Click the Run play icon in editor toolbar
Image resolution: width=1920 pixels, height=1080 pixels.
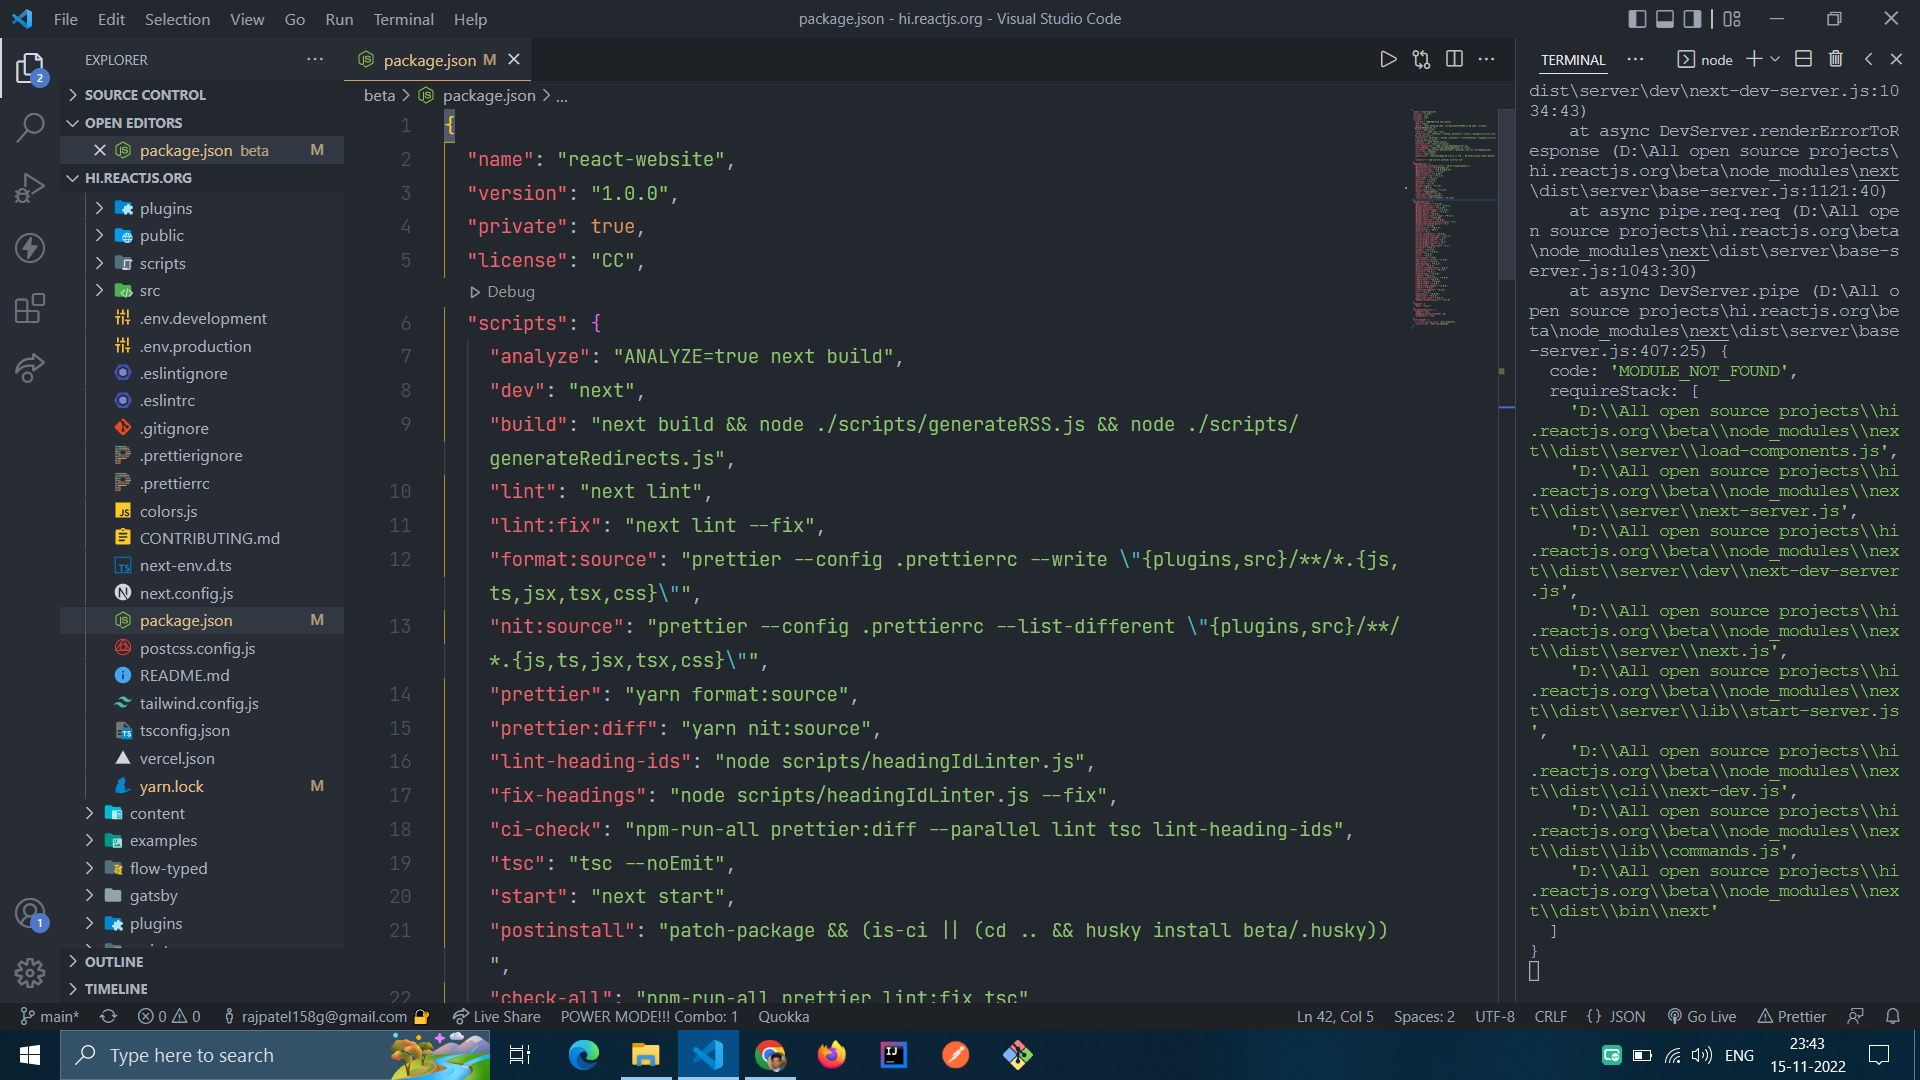(x=1388, y=60)
